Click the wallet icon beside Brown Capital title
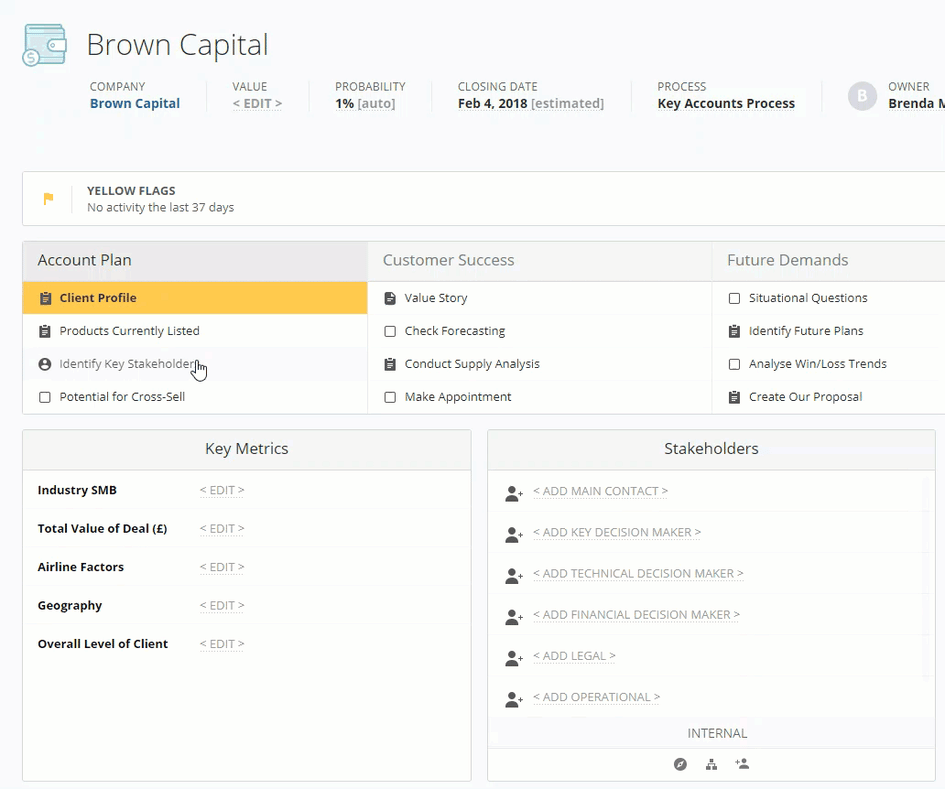Screen dimensions: 945x789 (x=45, y=46)
